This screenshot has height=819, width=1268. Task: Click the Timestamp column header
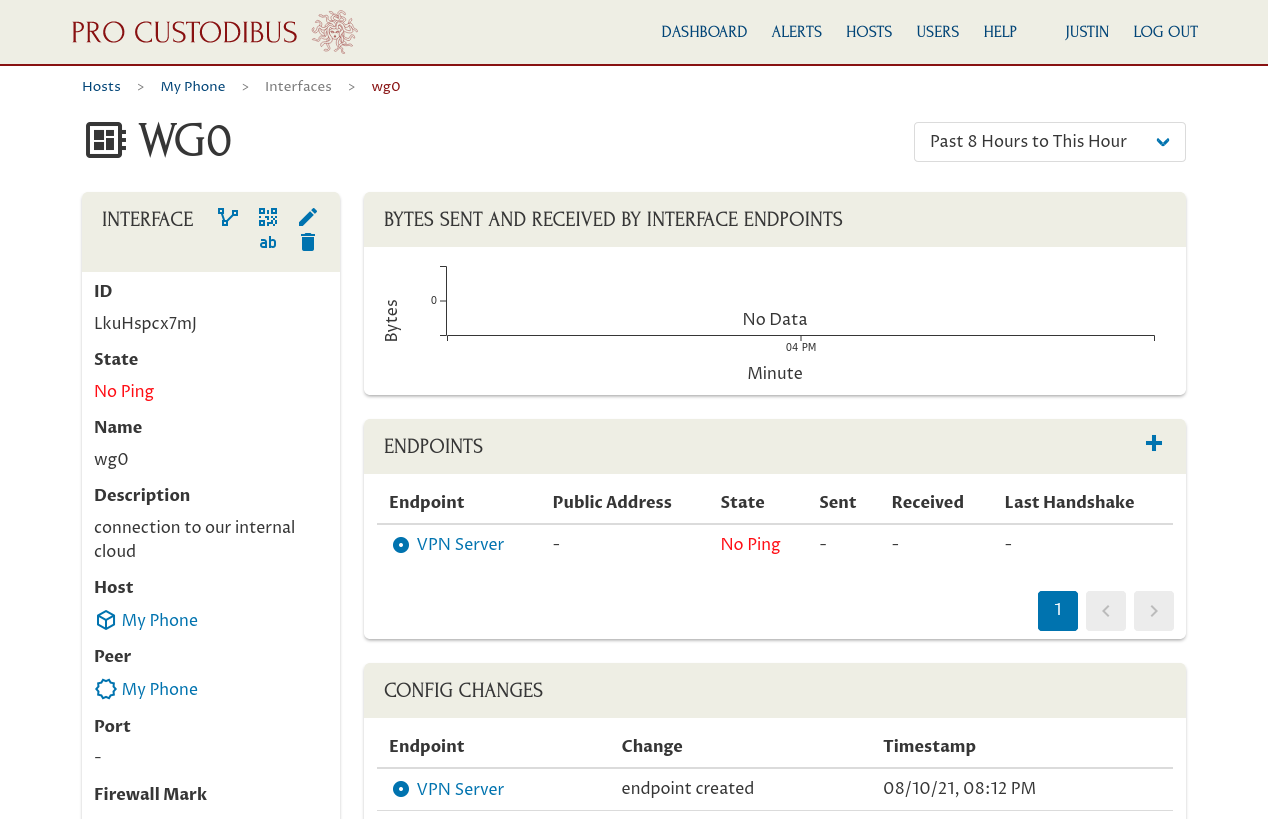pyautogui.click(x=929, y=747)
